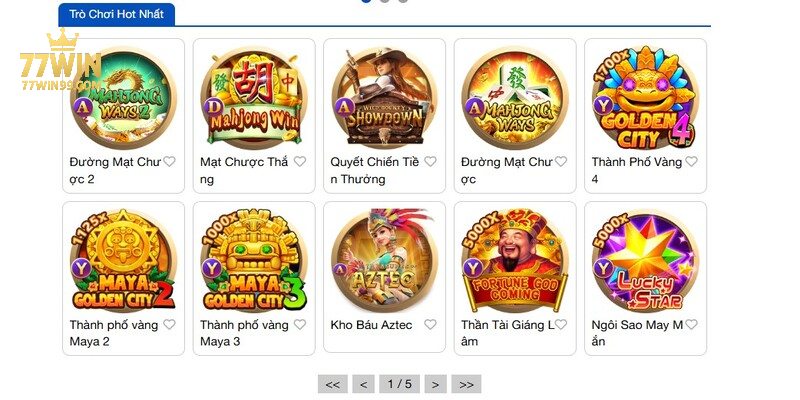800x400 pixels.
Task: Select the Trò Chơi Hot Nhất tab
Action: 117,14
